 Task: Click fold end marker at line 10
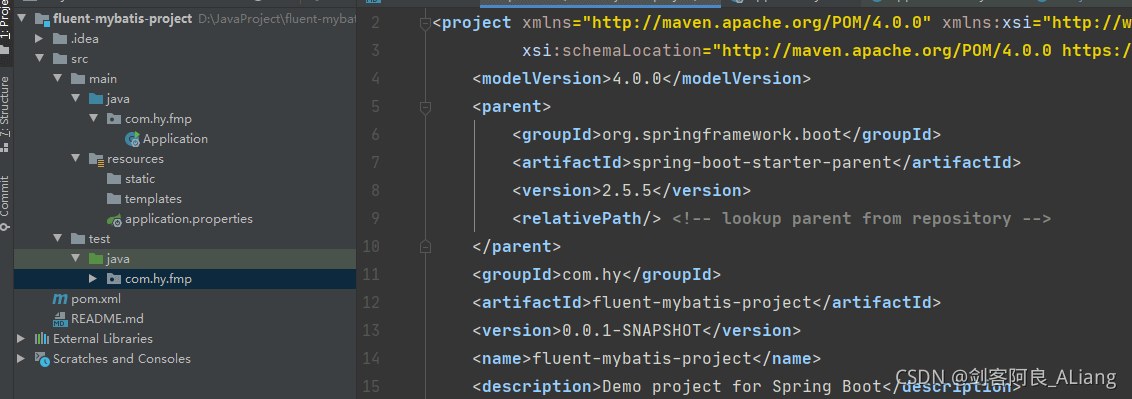pos(425,247)
